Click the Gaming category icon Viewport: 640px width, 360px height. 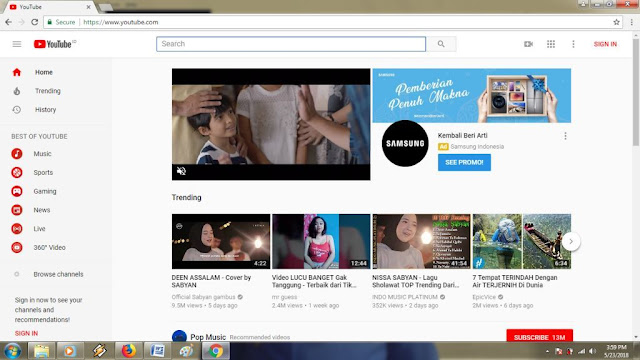tap(17, 191)
